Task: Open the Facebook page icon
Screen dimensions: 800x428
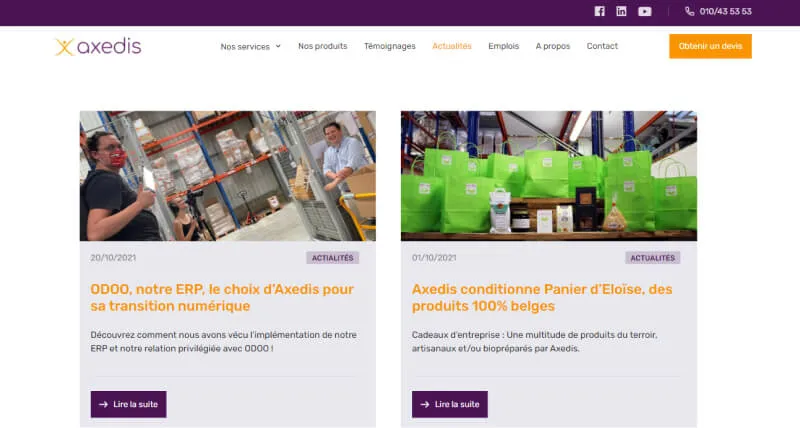Action: coord(599,11)
